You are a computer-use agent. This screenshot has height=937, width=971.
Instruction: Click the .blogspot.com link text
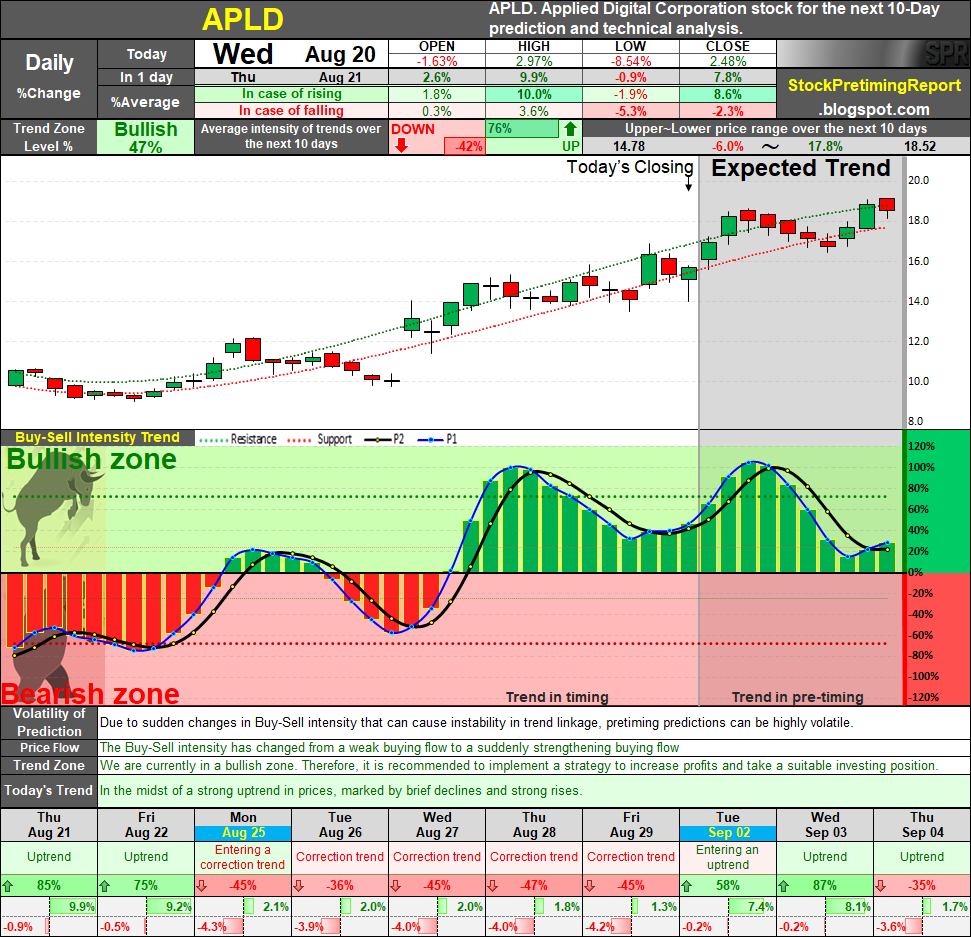point(874,110)
